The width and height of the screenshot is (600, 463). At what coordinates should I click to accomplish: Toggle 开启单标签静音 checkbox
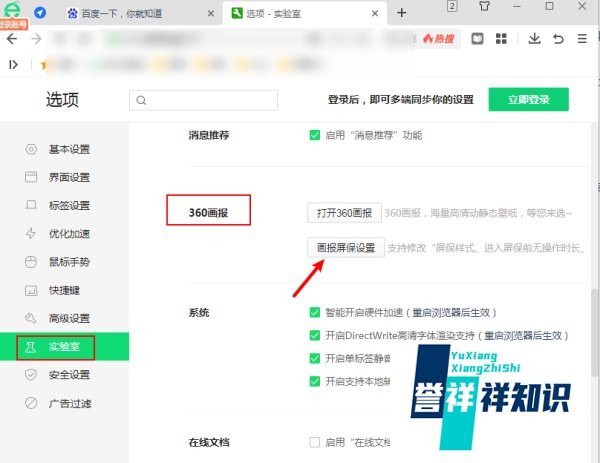315,359
